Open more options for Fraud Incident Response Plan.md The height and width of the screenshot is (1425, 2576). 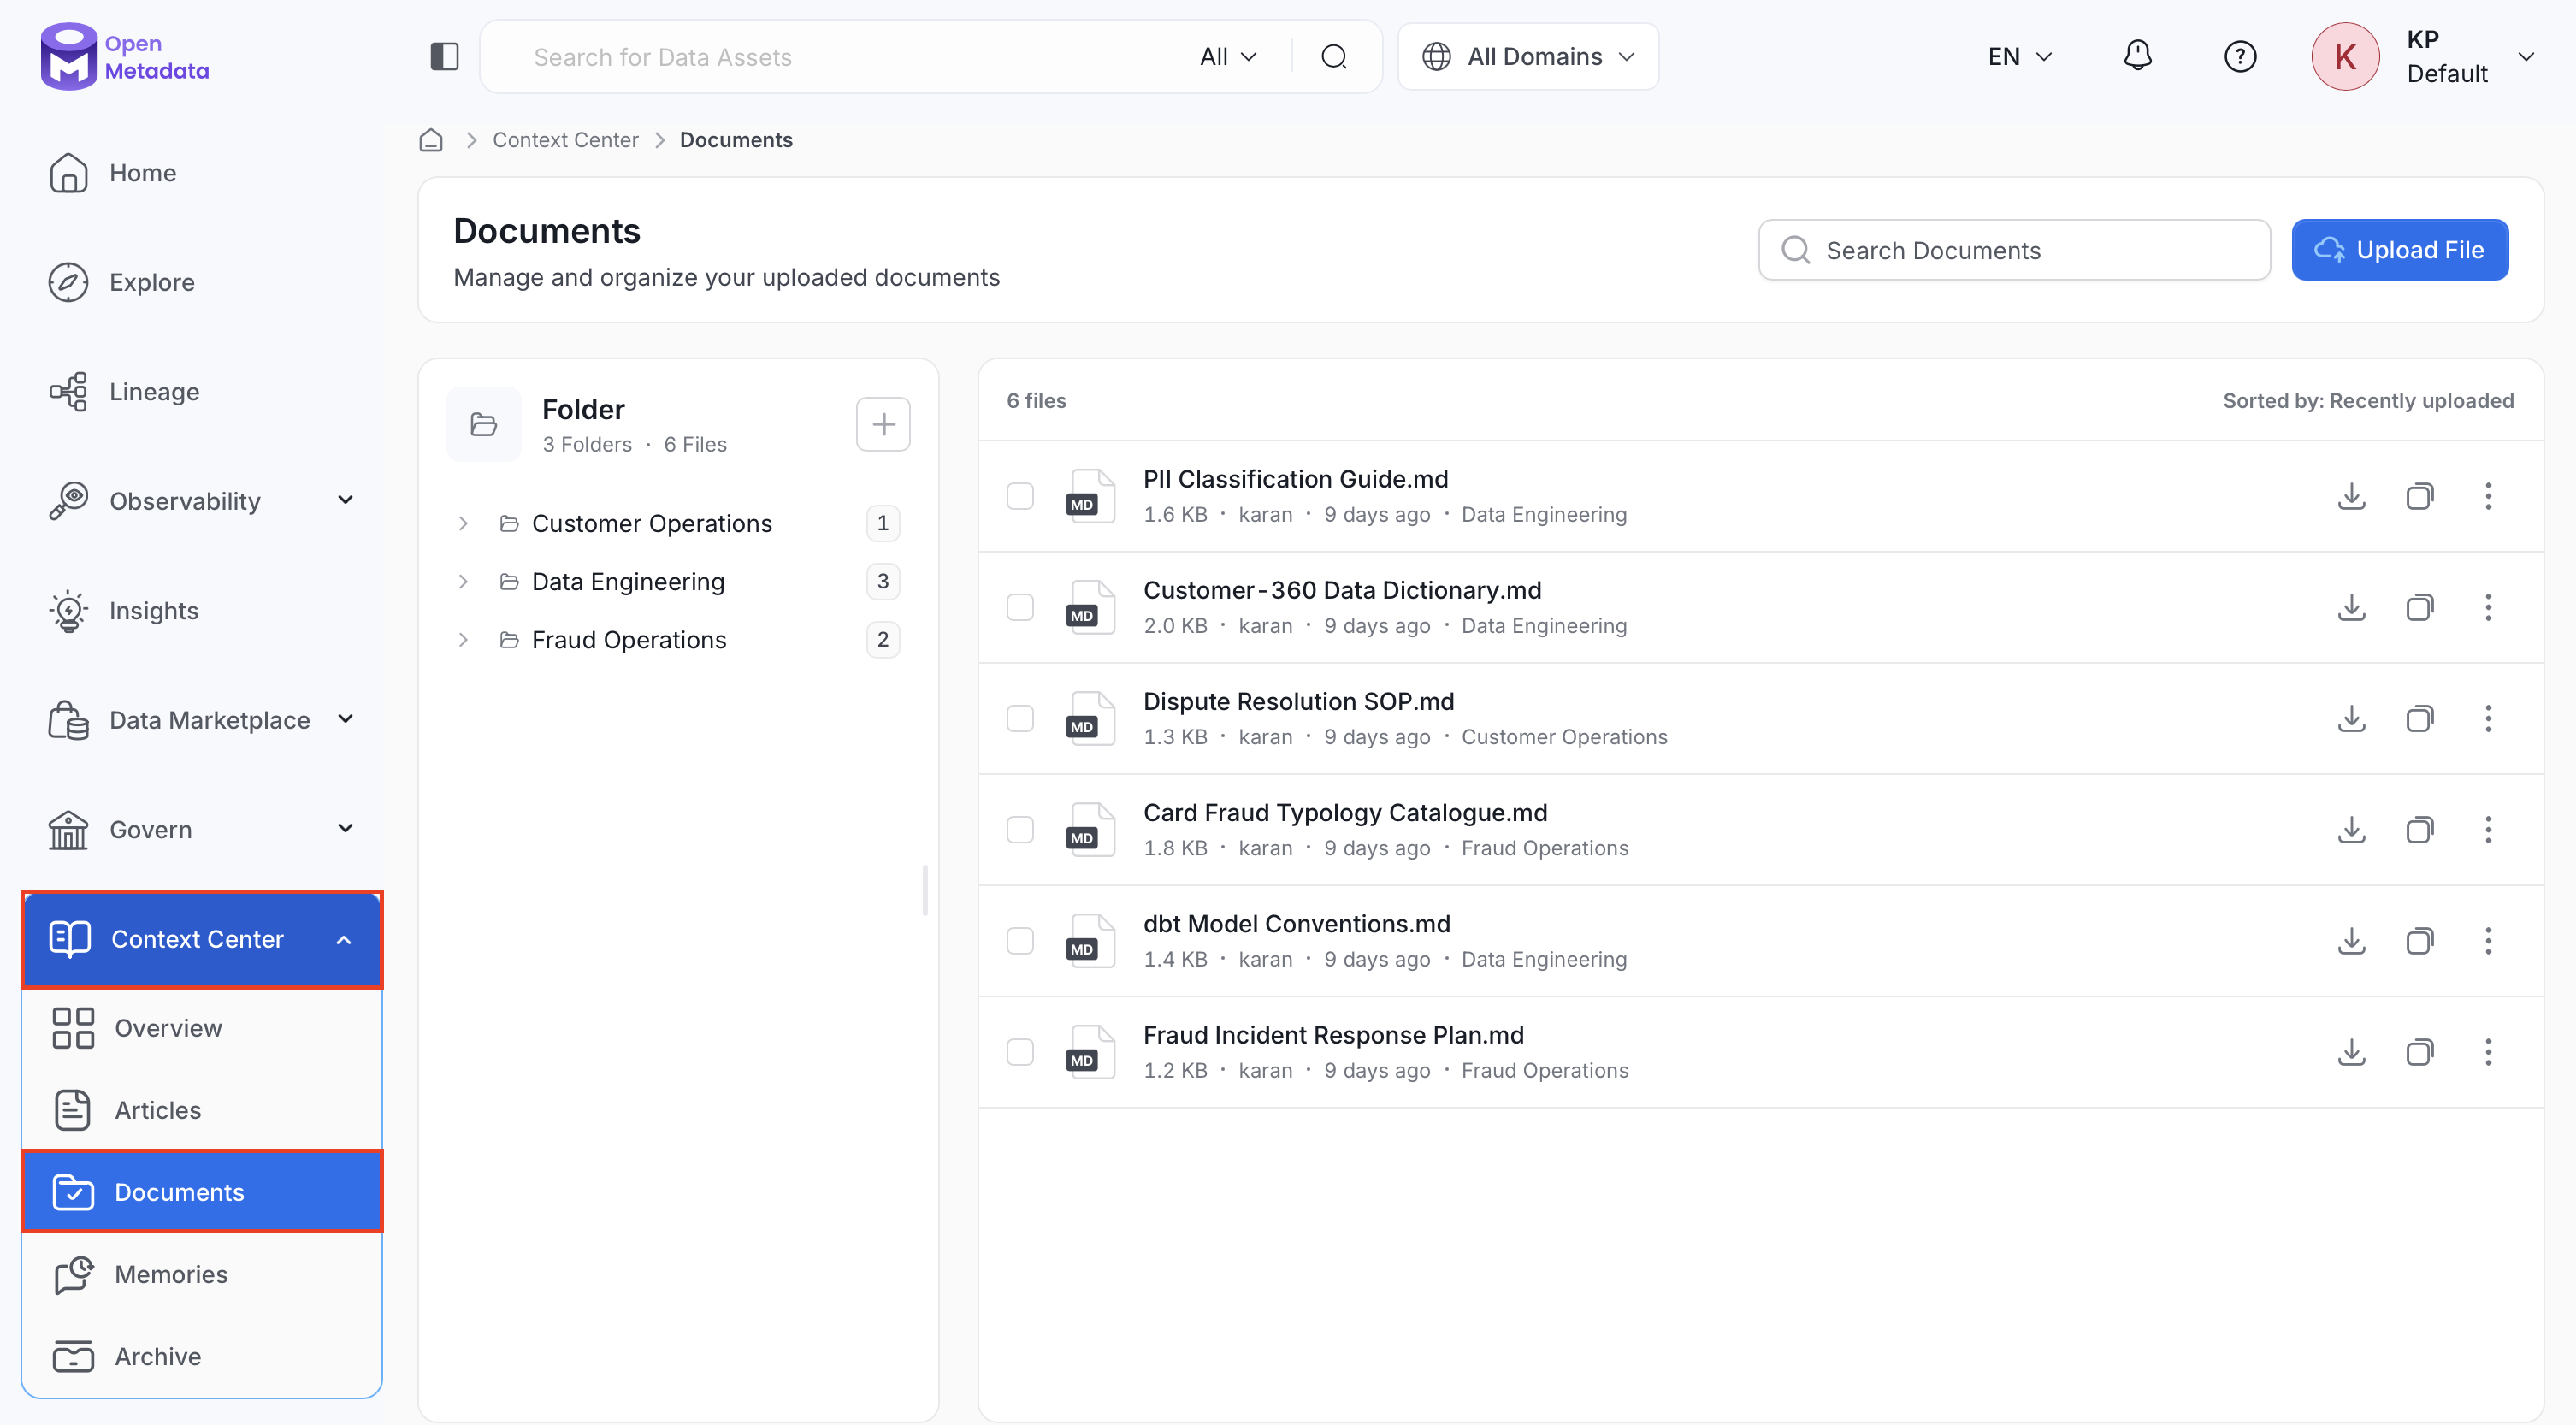point(2488,1051)
